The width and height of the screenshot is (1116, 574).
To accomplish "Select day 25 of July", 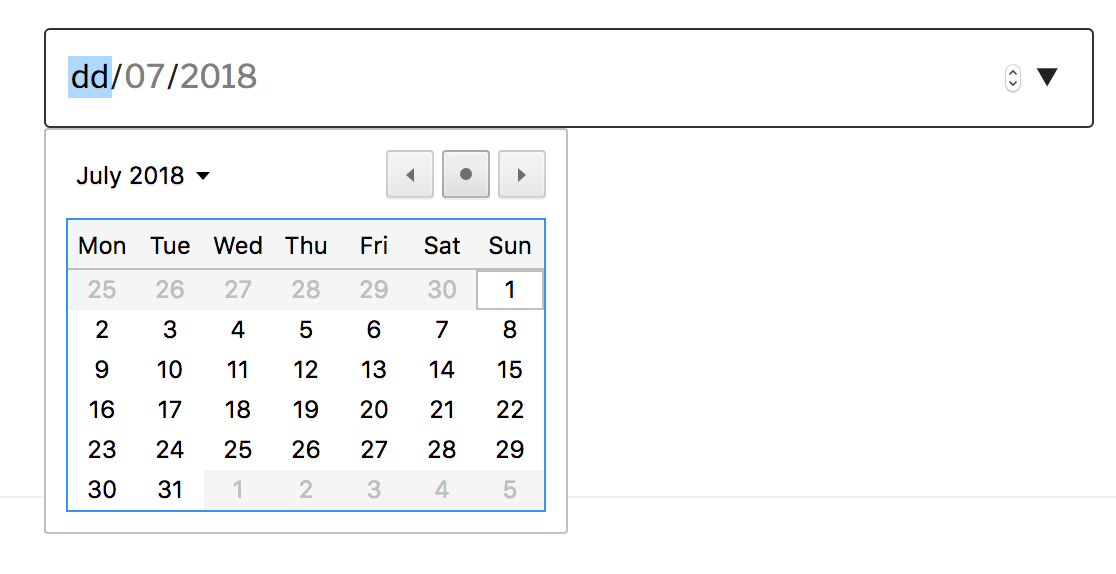I will (238, 450).
